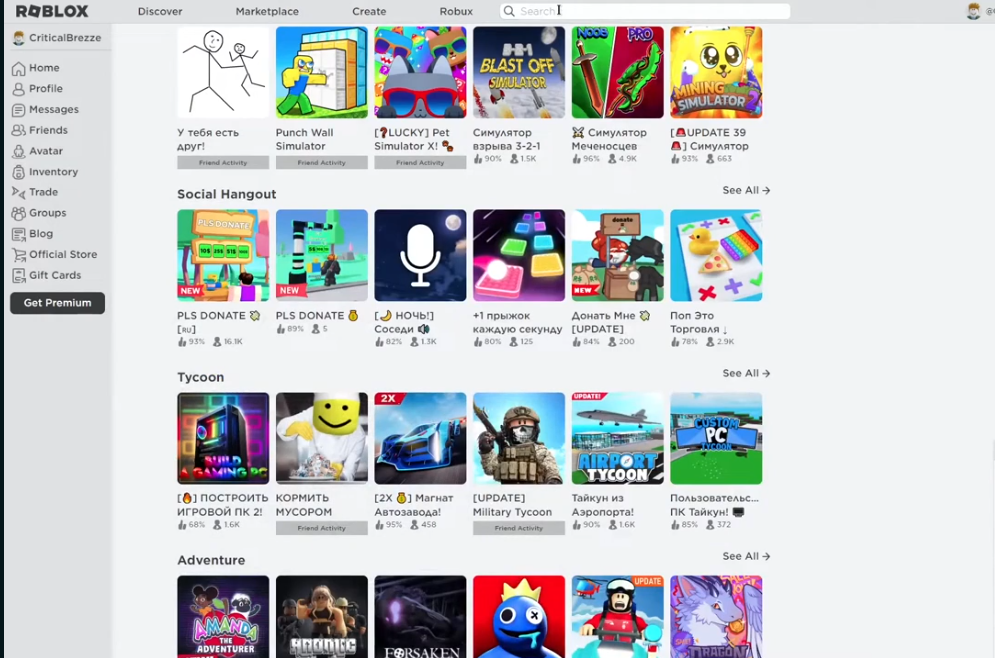Open the Marketplace menu item
The image size is (995, 658).
(x=267, y=11)
